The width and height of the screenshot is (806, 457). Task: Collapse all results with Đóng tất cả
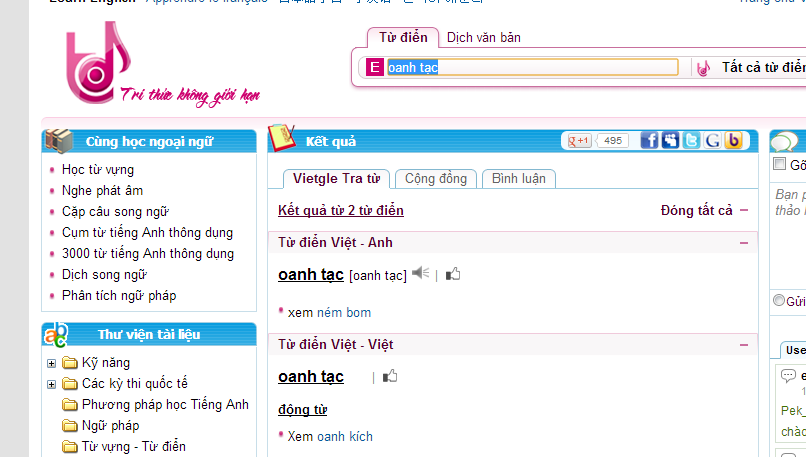(x=705, y=210)
